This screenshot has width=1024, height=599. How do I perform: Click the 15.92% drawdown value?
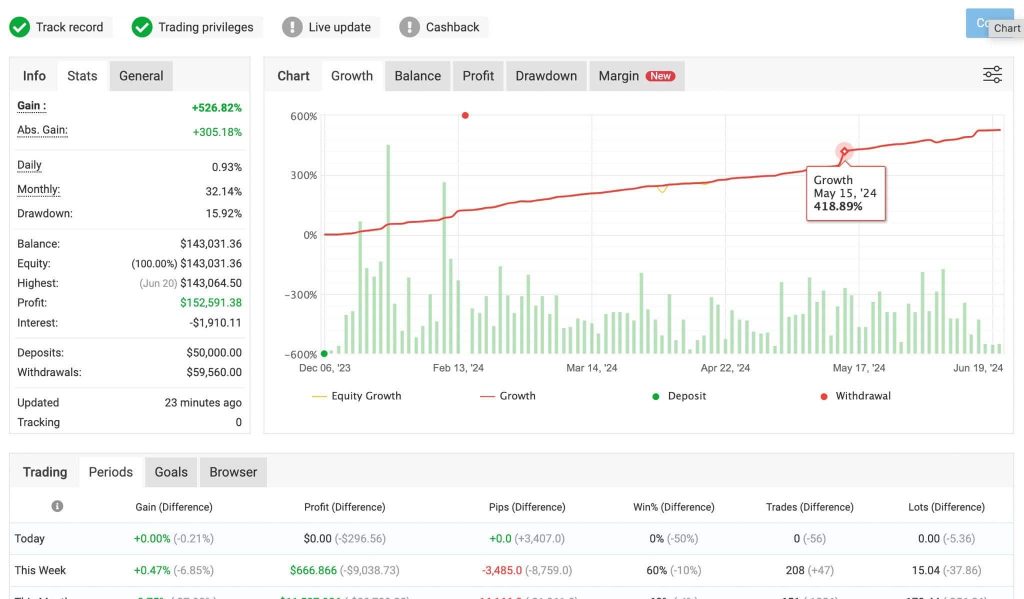tap(223, 214)
